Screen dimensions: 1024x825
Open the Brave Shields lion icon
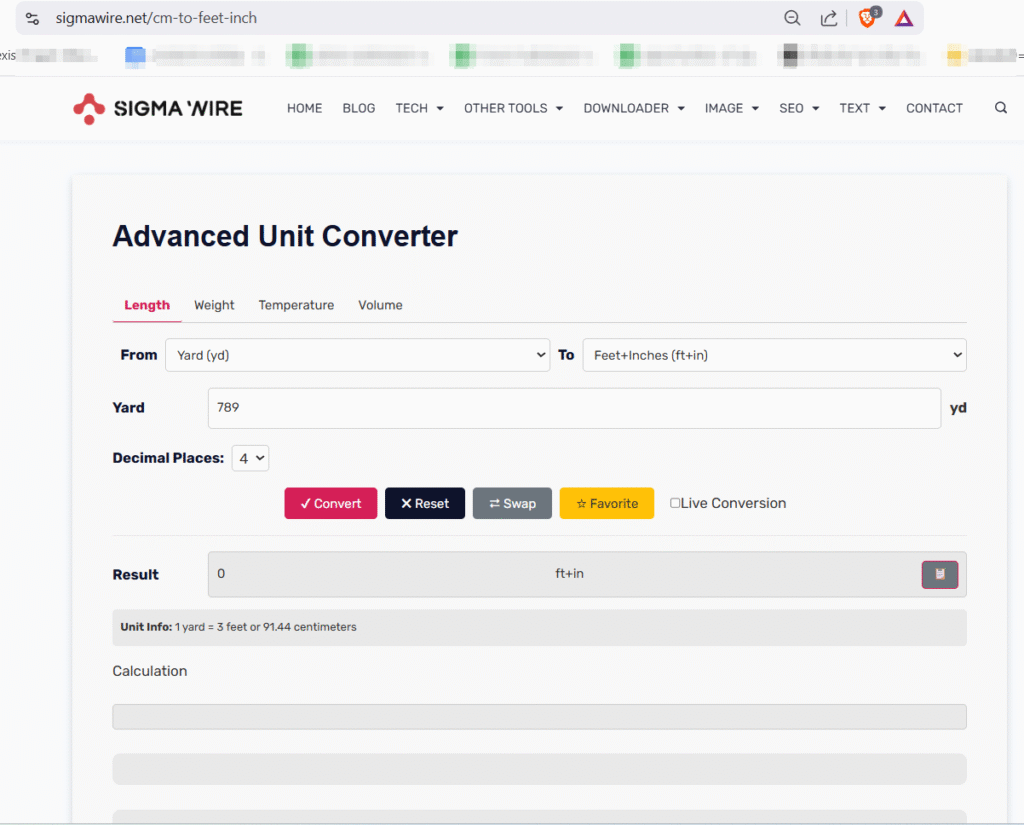tap(868, 18)
